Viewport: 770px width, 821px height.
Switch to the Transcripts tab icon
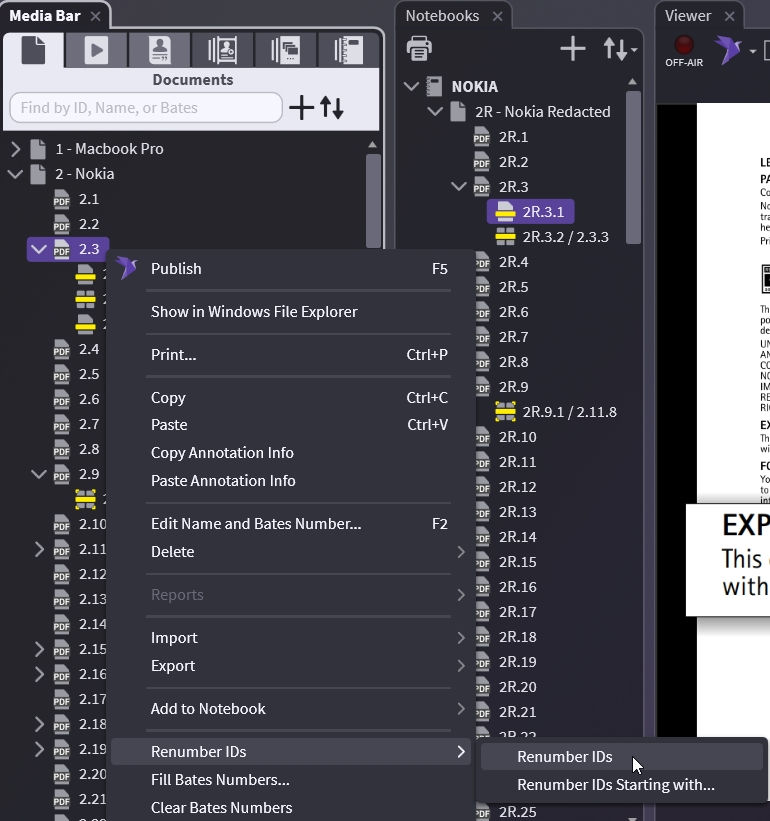click(x=158, y=50)
